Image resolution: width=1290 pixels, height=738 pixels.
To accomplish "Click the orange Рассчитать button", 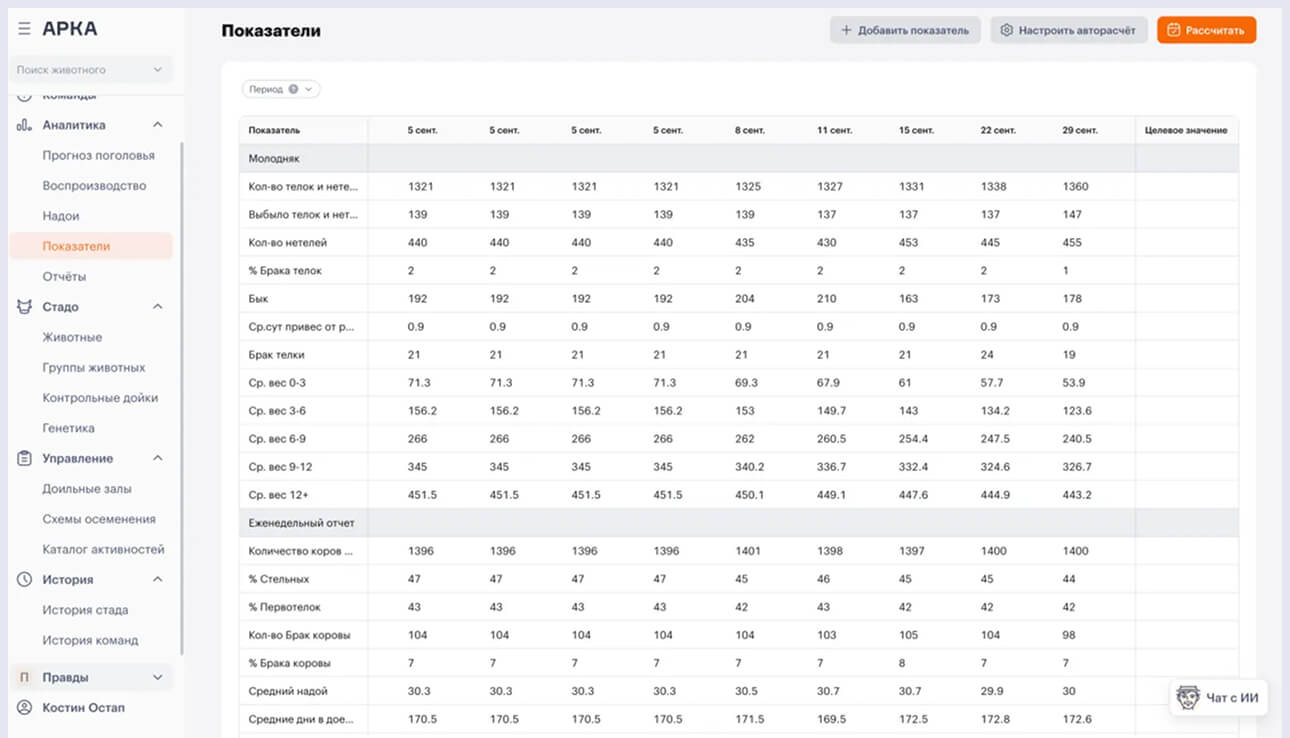I will tap(1206, 30).
